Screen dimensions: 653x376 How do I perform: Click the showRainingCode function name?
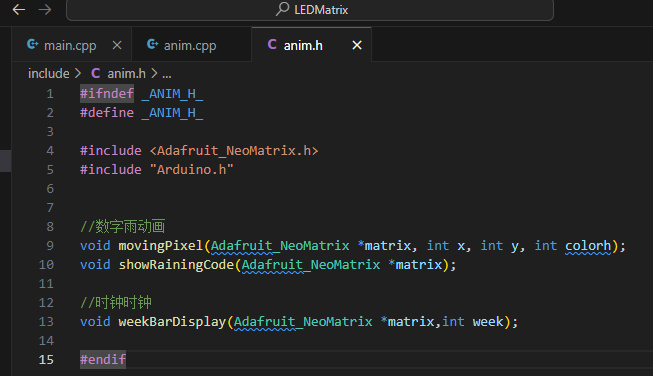coord(176,265)
